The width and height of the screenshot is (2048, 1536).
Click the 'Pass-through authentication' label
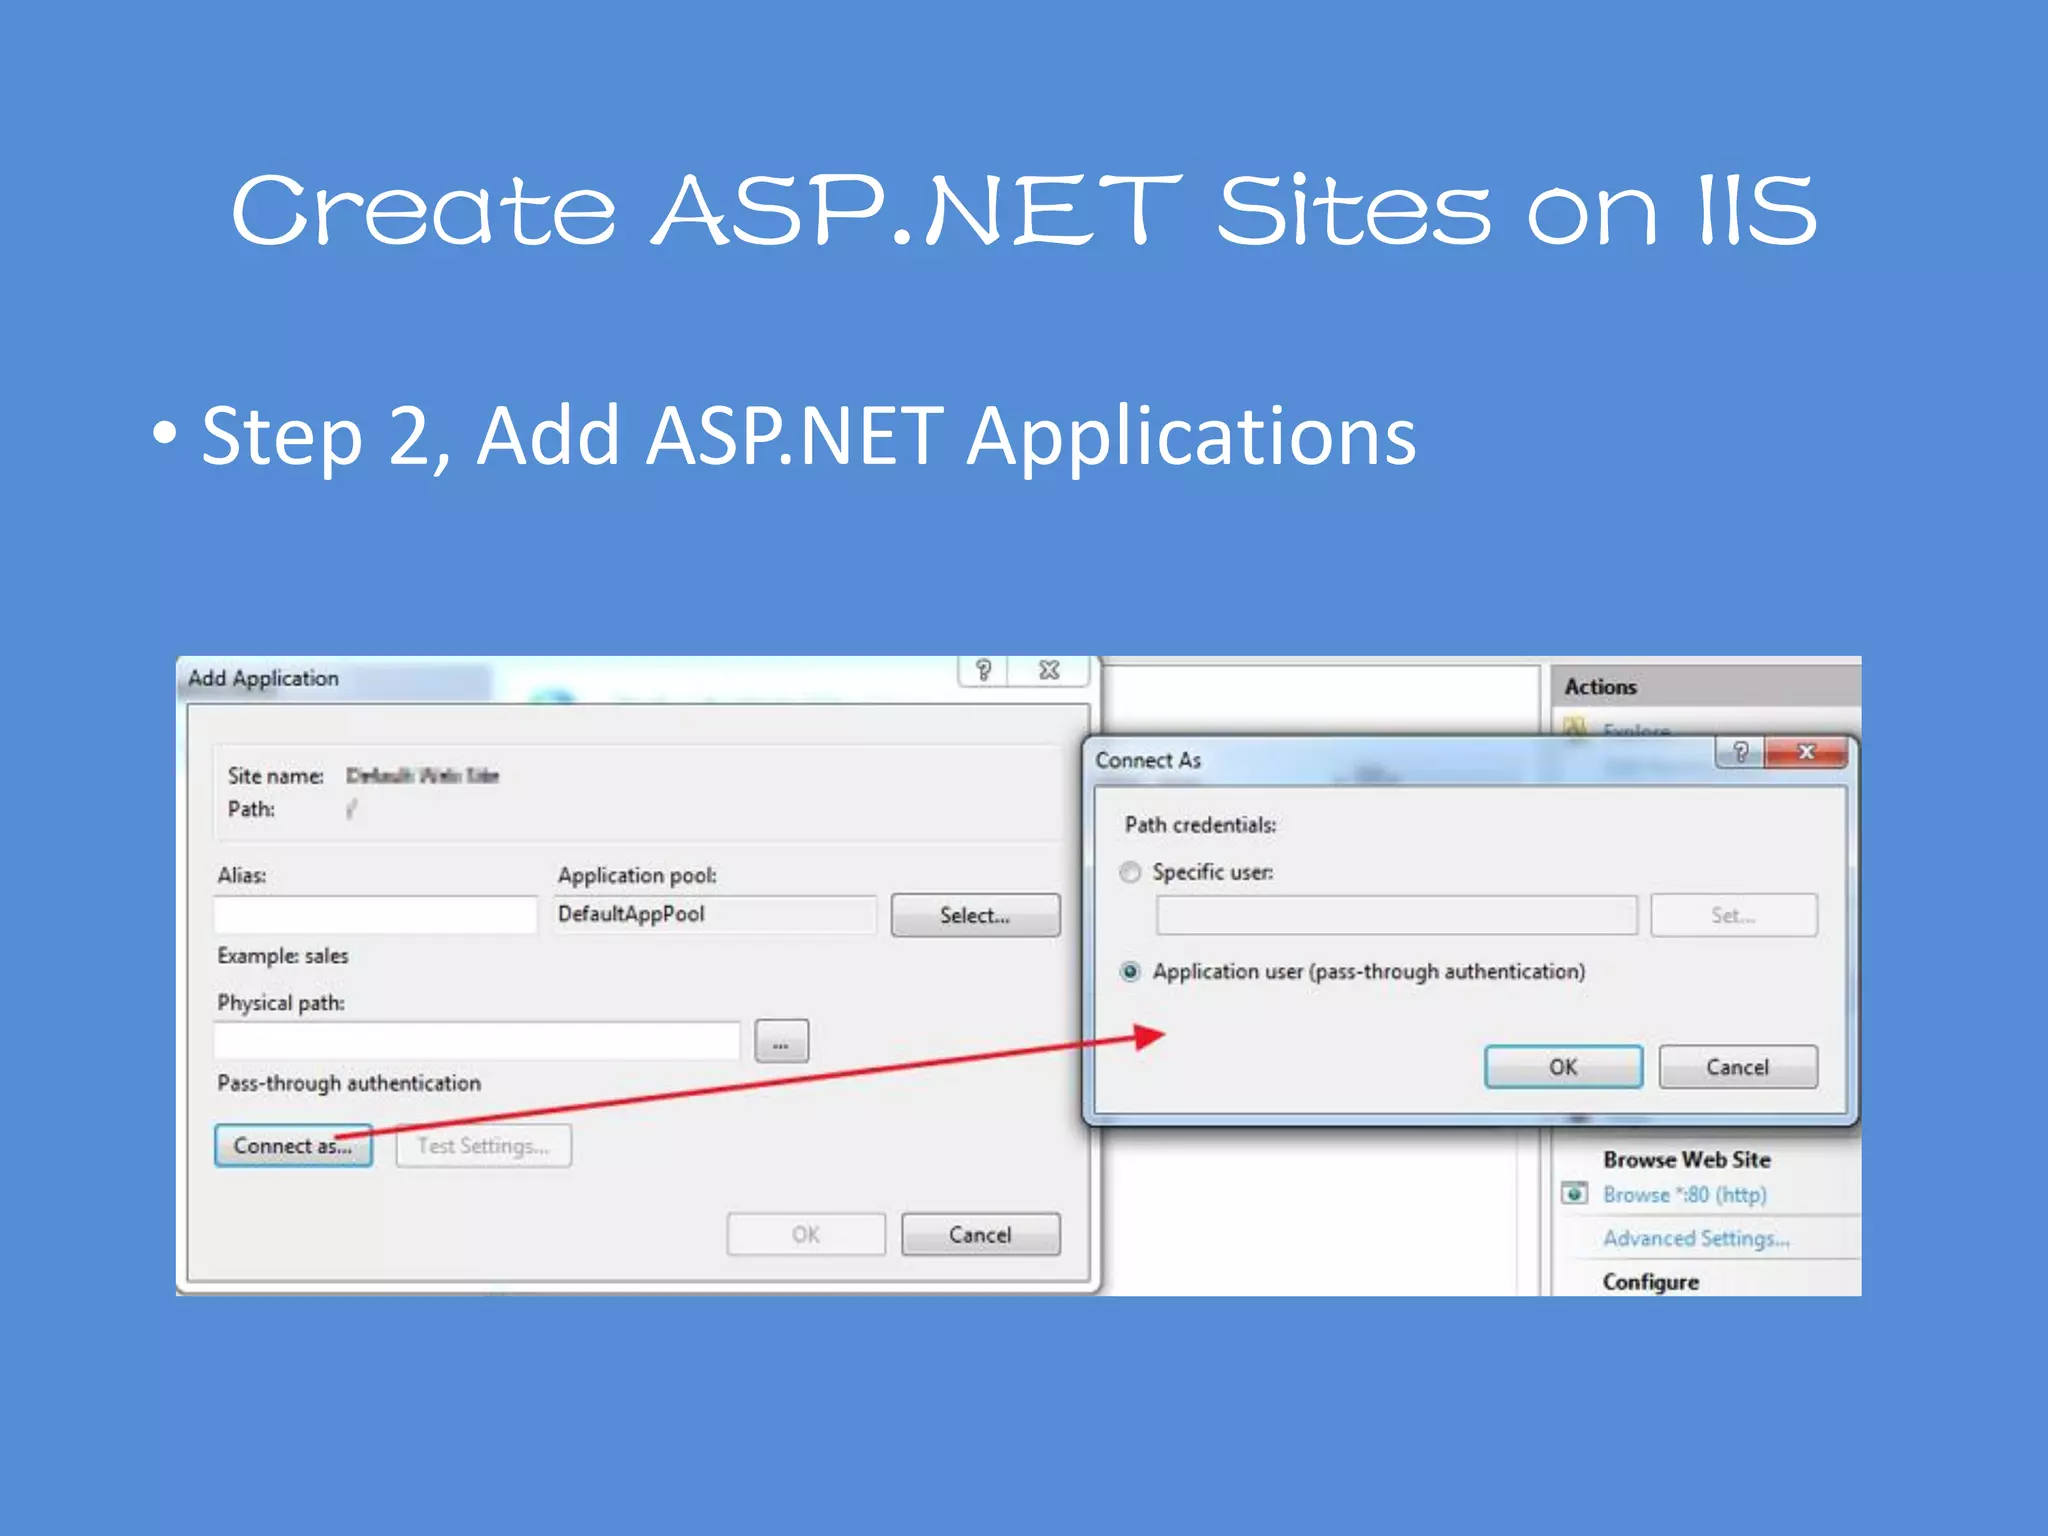tap(349, 1083)
